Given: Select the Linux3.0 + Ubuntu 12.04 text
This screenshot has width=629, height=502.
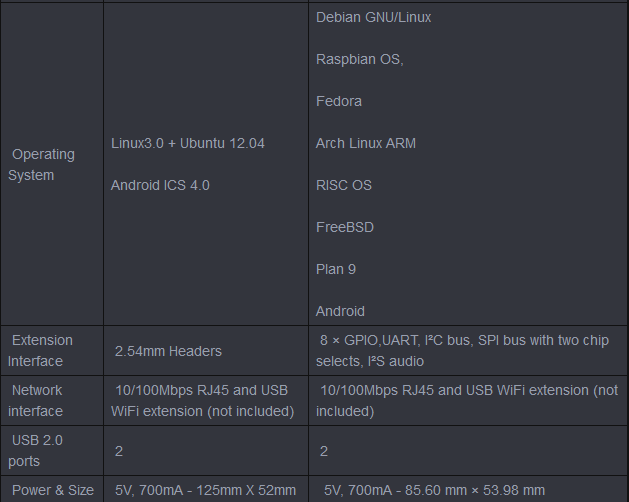Looking at the screenshot, I should [x=188, y=143].
